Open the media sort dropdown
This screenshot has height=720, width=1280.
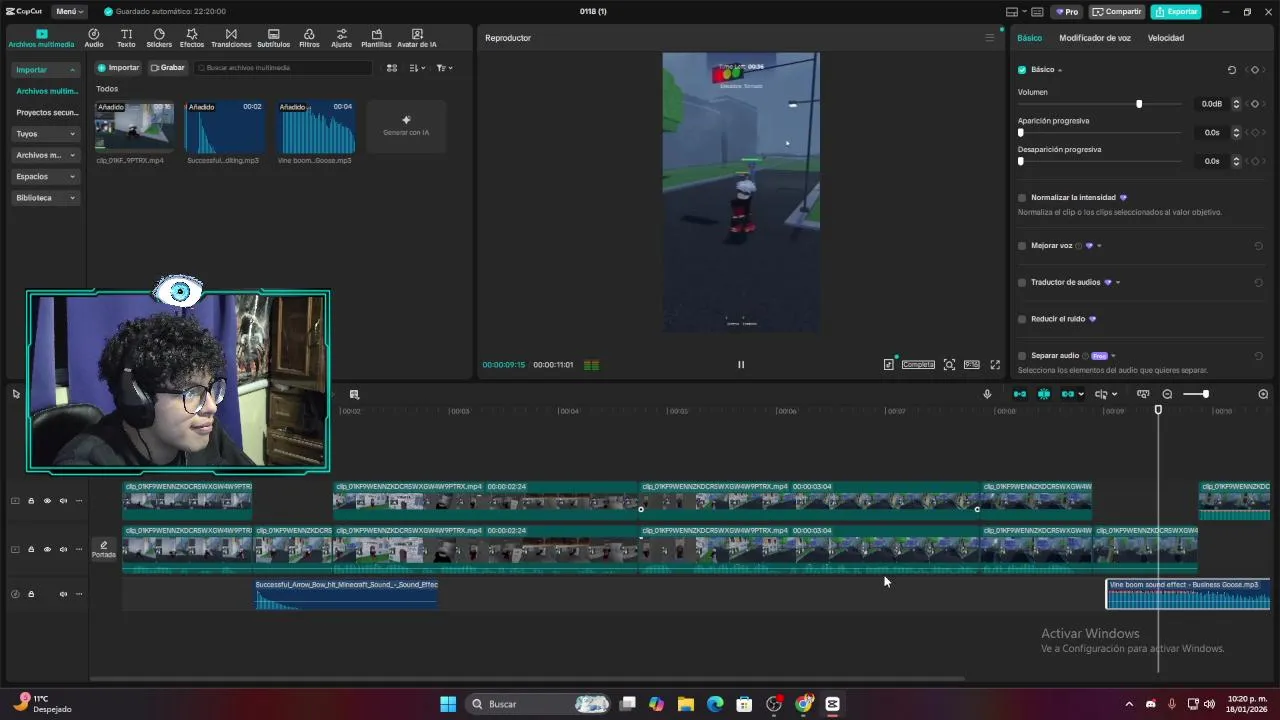pos(418,68)
